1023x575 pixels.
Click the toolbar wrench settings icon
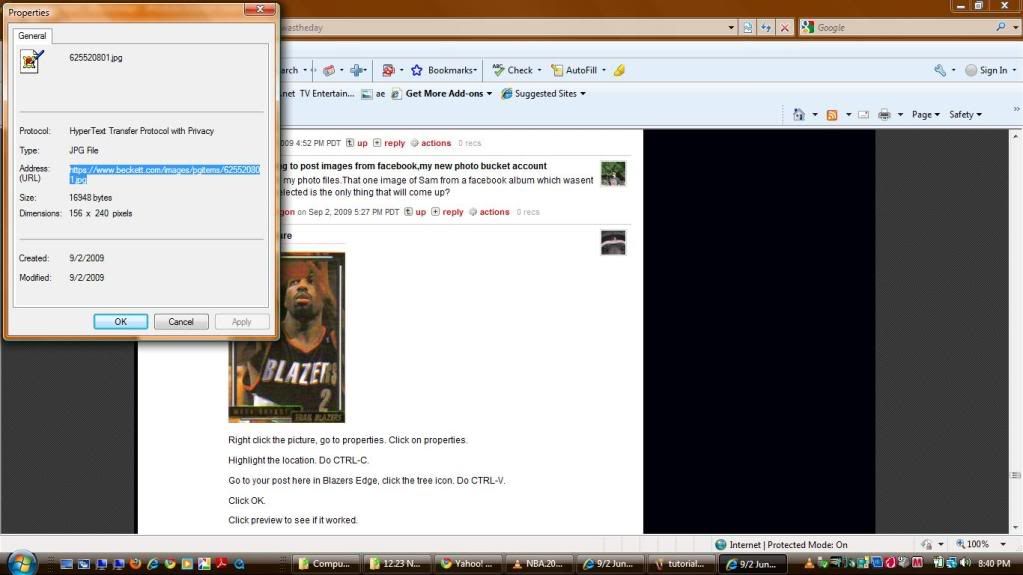click(940, 70)
